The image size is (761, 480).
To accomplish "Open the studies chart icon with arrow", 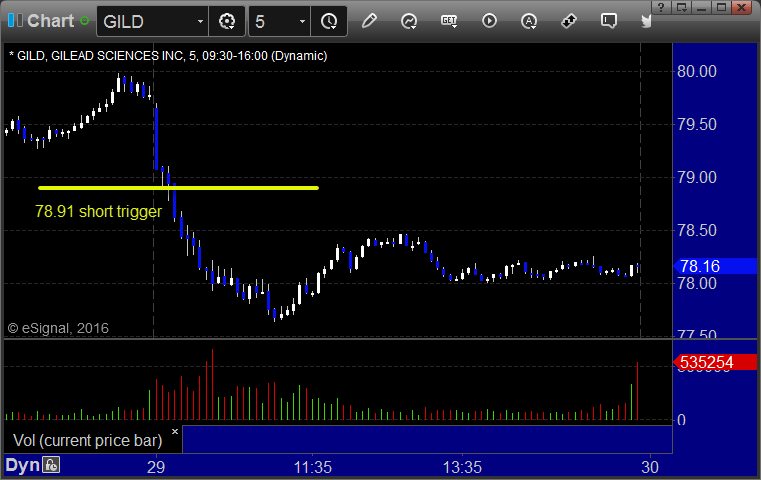I will (x=409, y=21).
